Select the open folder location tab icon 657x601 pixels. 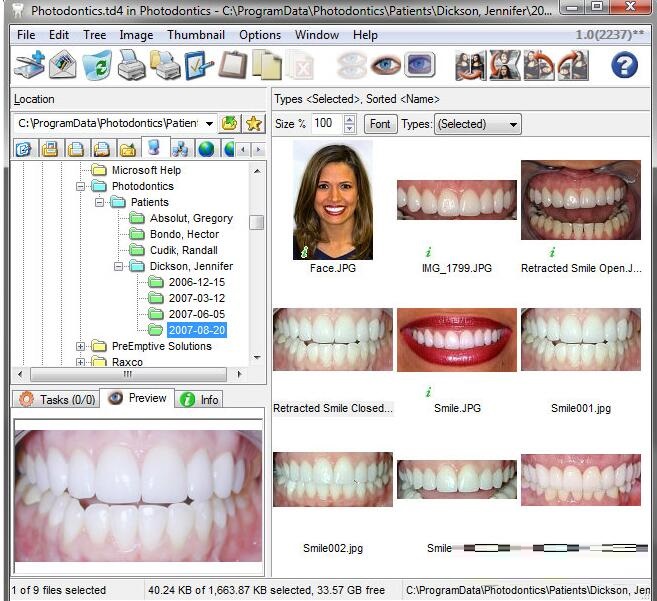[x=128, y=149]
